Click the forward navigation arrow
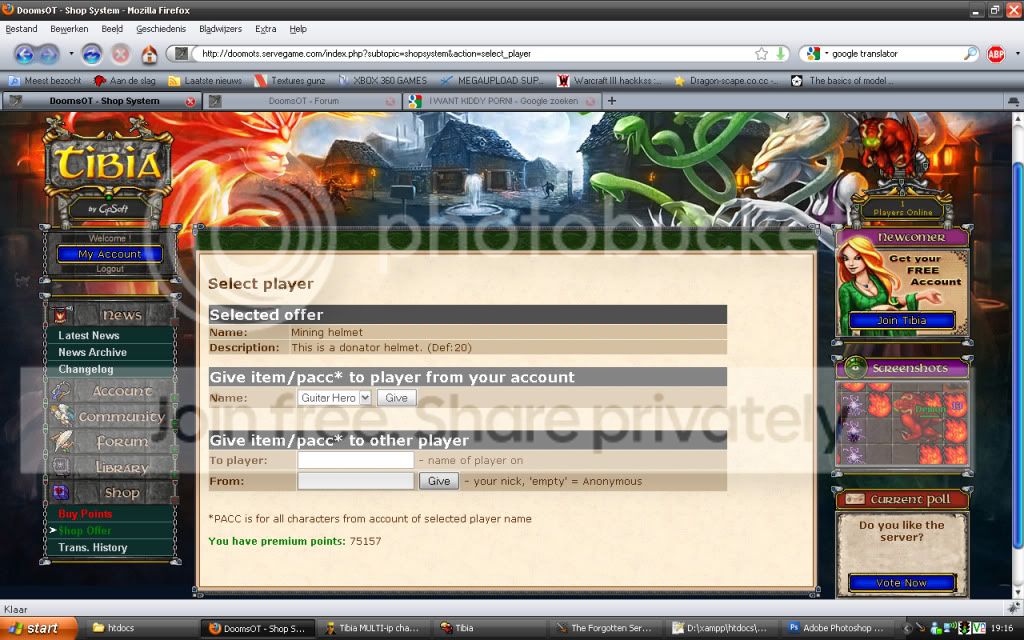1024x640 pixels. 48,54
